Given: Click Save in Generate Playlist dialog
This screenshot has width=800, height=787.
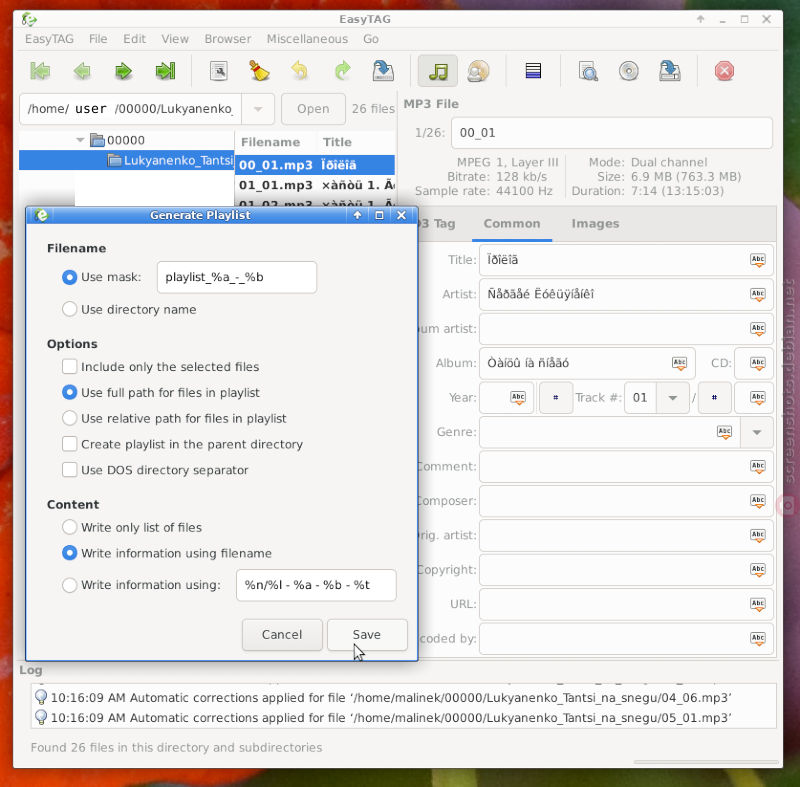Looking at the screenshot, I should tap(367, 634).
